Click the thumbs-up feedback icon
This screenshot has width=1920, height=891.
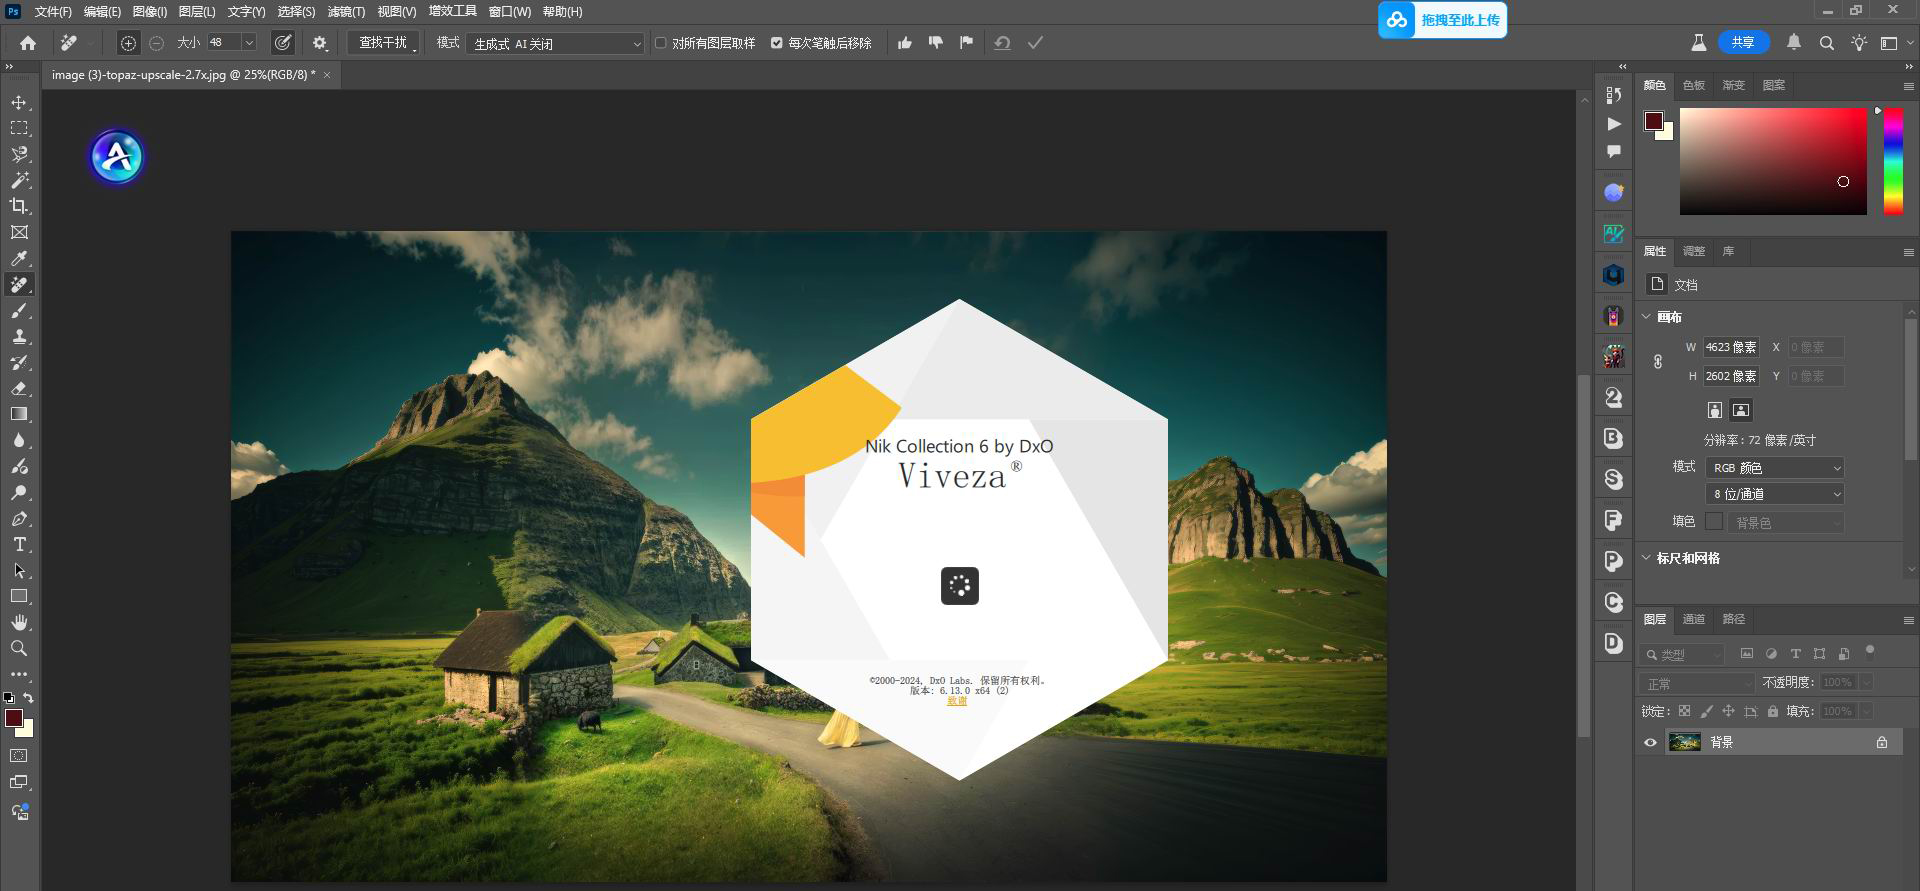(905, 43)
